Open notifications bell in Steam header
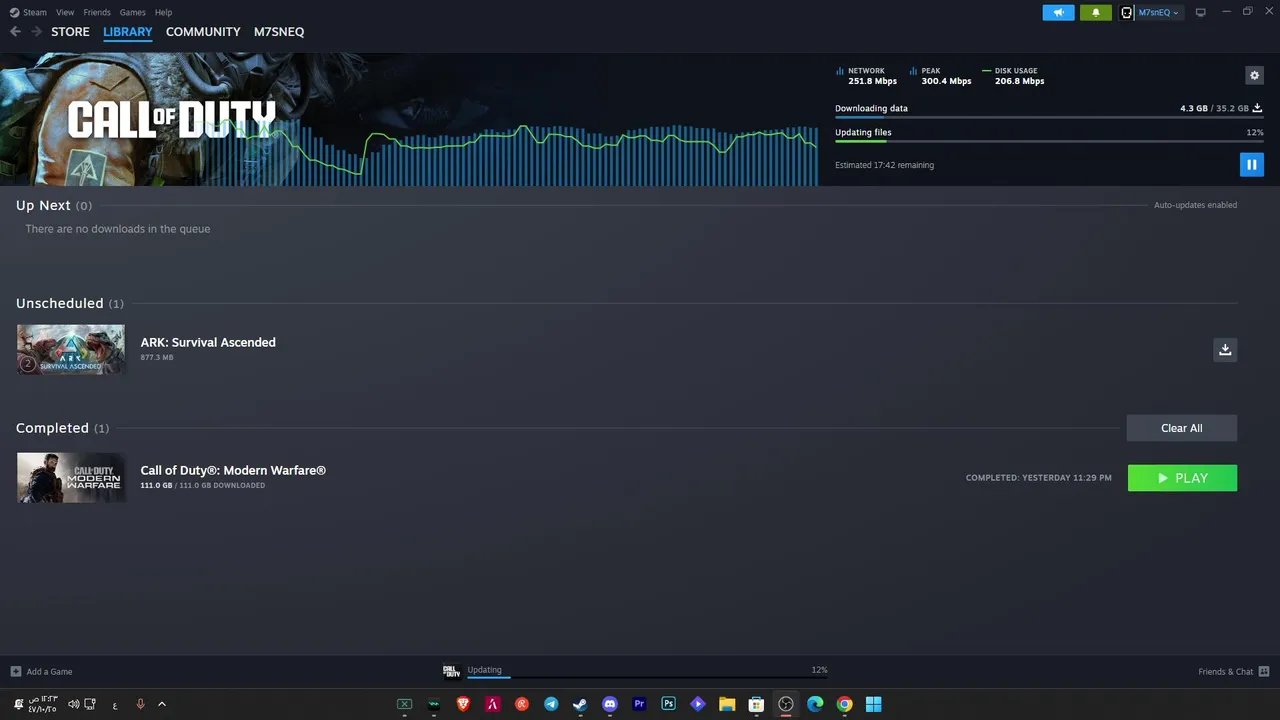 point(1096,12)
